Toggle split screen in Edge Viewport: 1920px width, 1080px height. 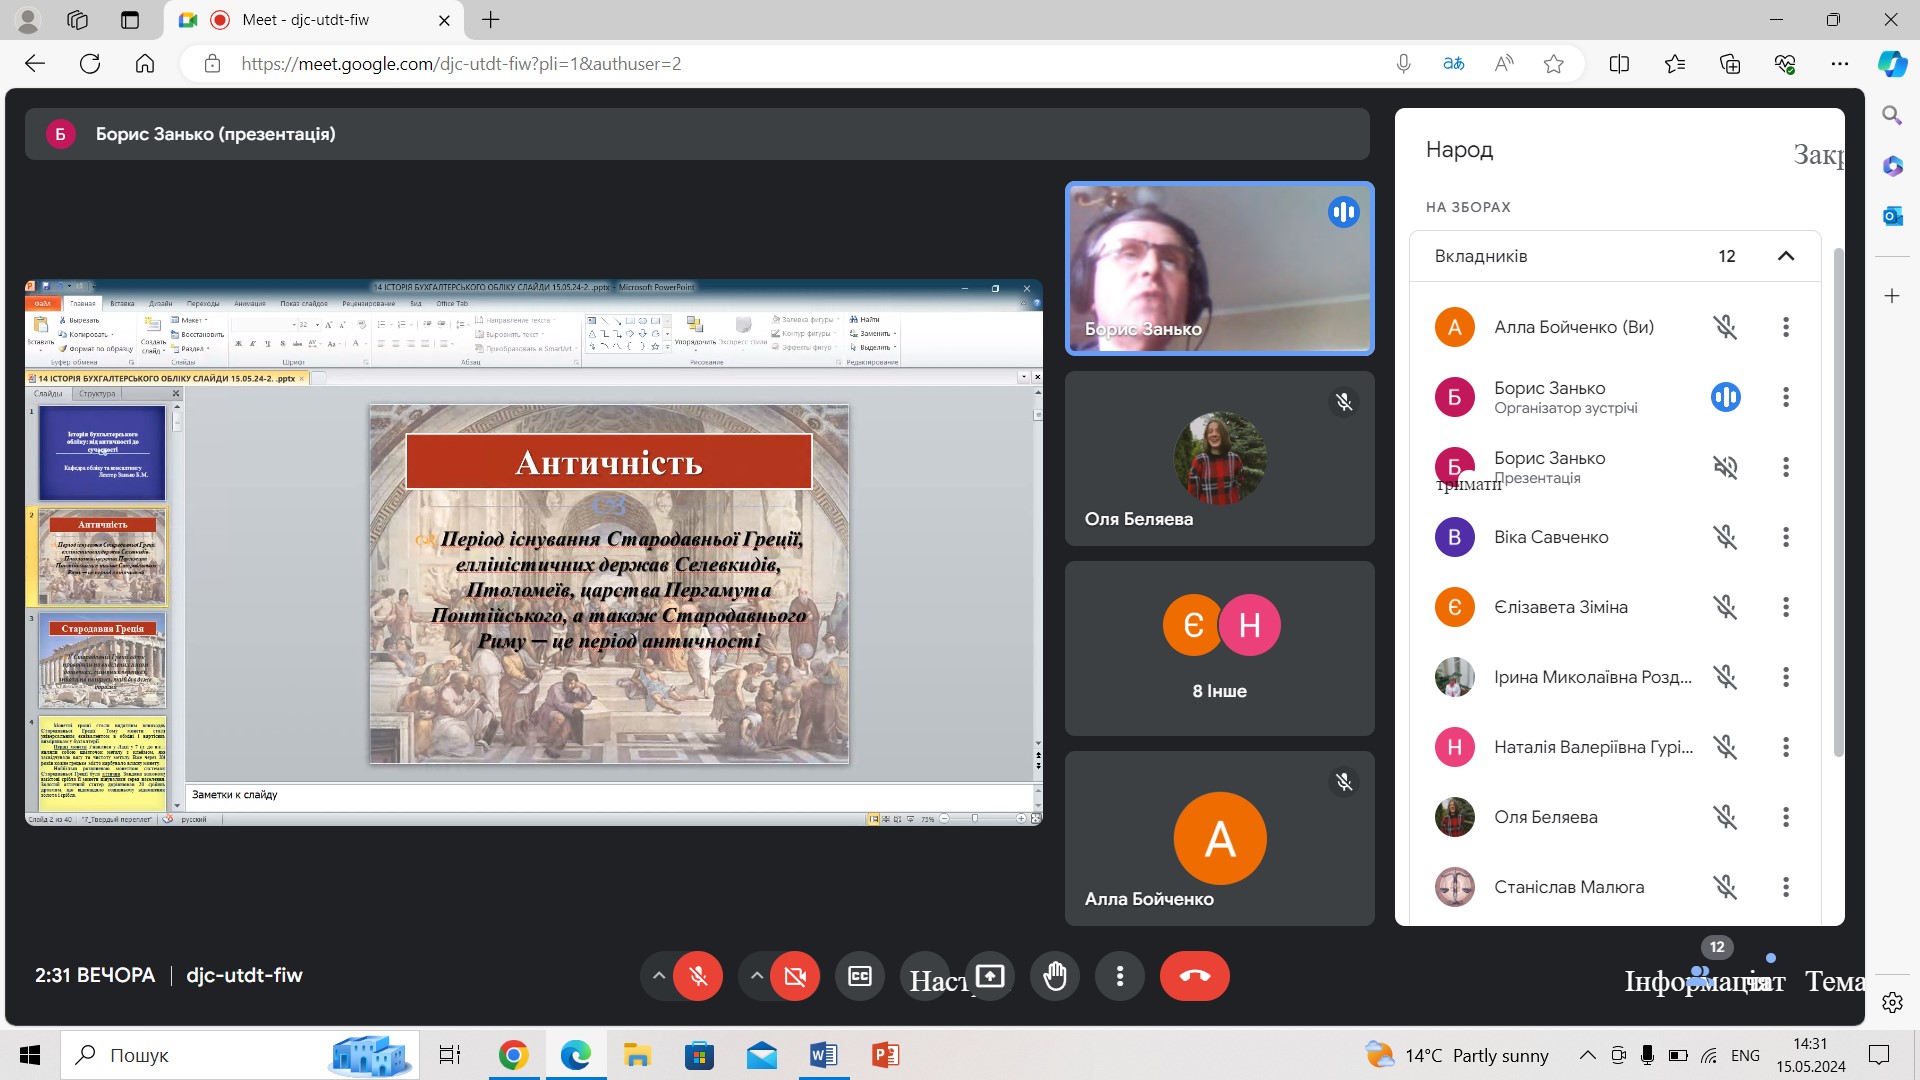[1620, 64]
